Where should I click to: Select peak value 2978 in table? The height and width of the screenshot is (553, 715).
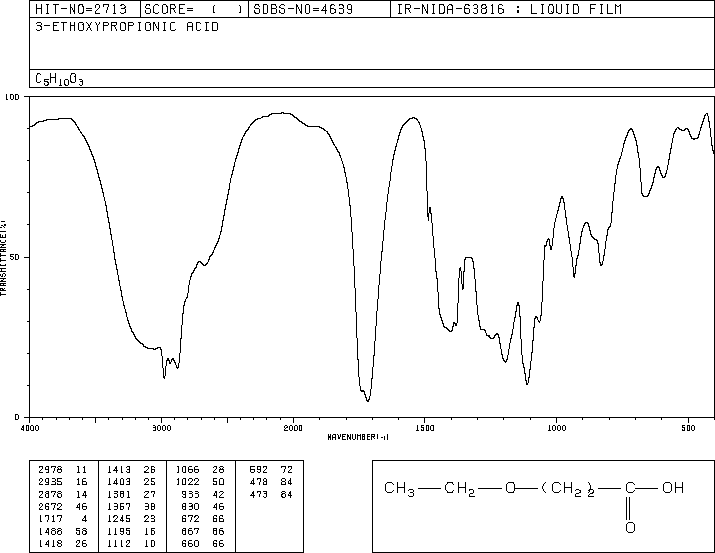pyautogui.click(x=50, y=470)
